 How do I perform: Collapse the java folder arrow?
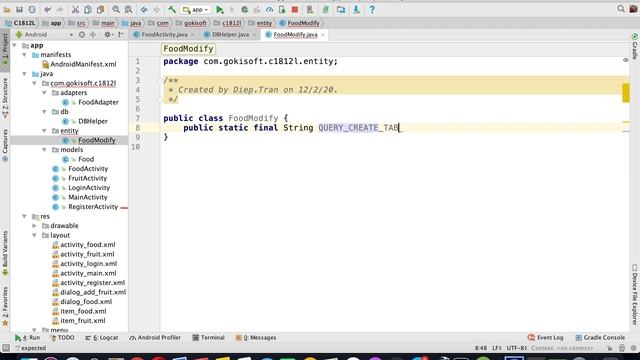click(24, 74)
